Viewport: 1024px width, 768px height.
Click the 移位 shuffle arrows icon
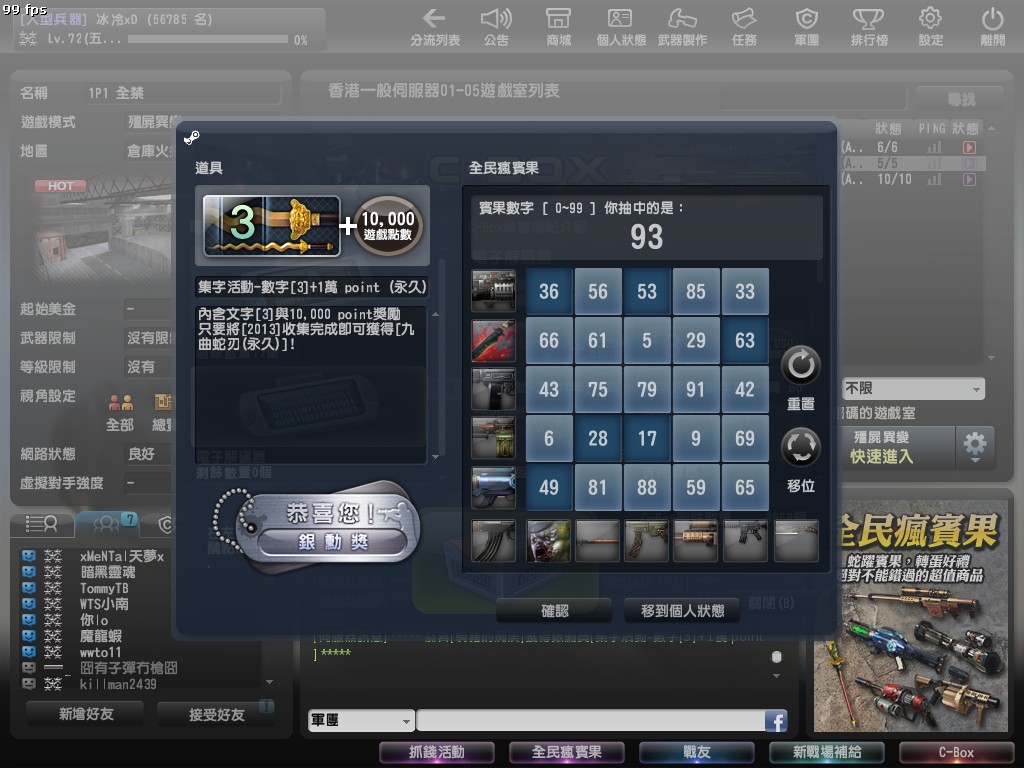[801, 447]
